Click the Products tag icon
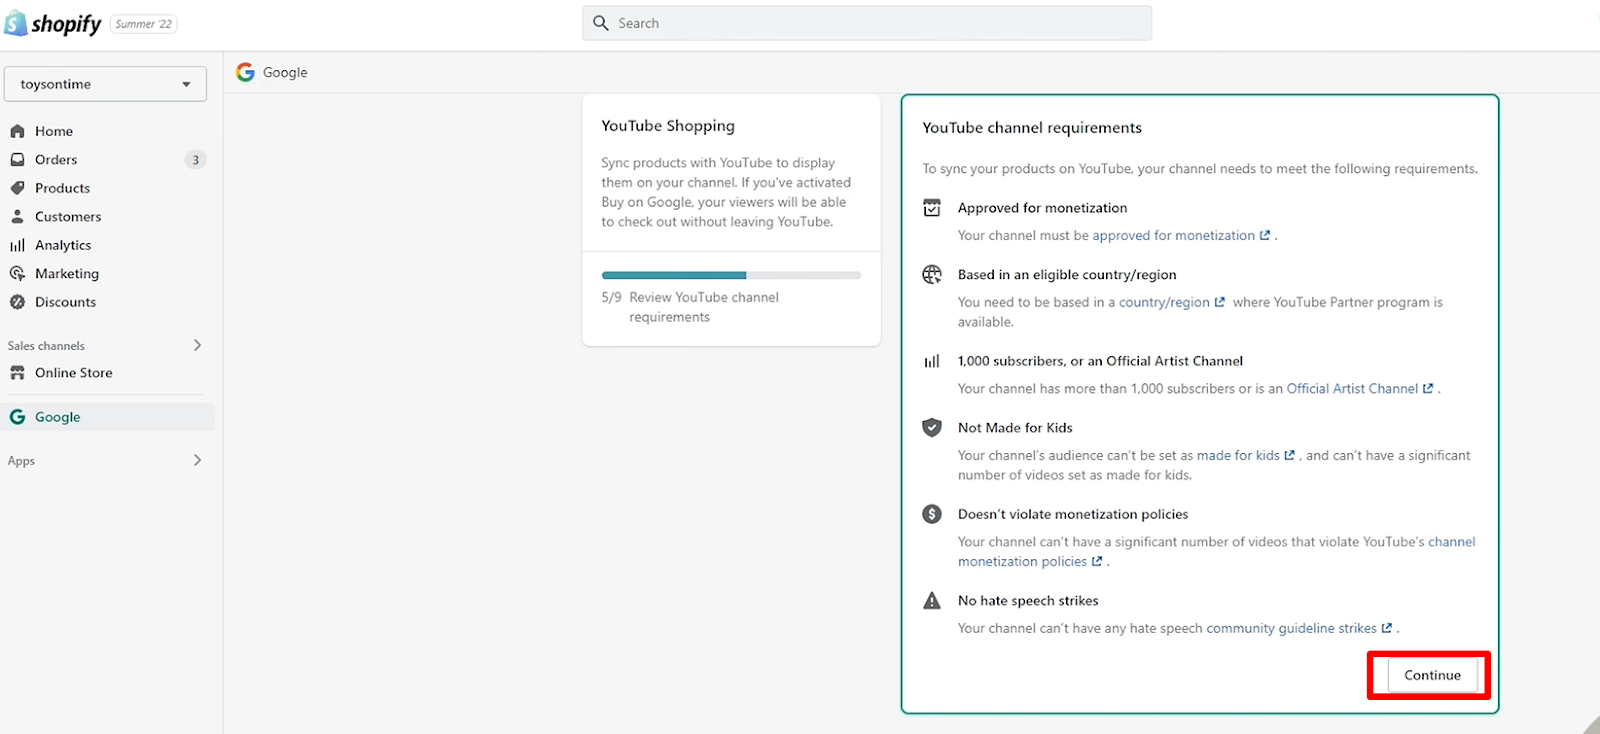 pyautogui.click(x=17, y=188)
